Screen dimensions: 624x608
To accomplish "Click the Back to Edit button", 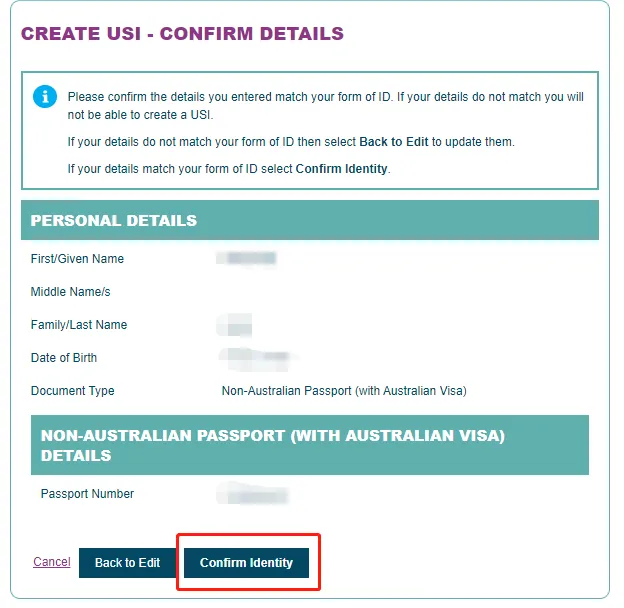I will (x=127, y=563).
